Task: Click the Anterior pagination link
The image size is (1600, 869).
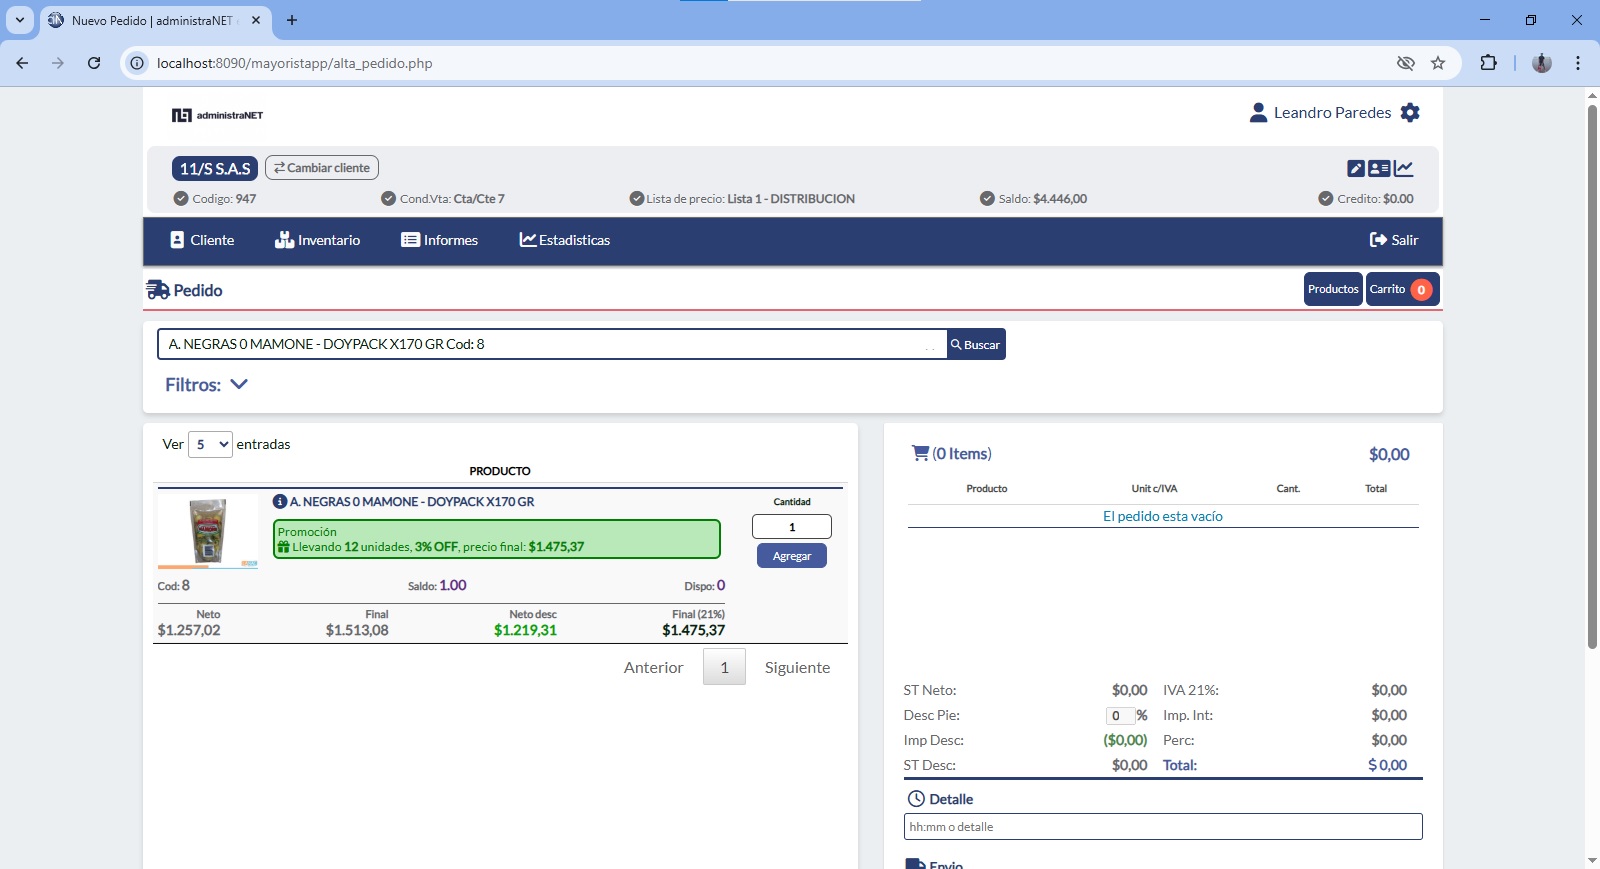Action: click(x=653, y=668)
